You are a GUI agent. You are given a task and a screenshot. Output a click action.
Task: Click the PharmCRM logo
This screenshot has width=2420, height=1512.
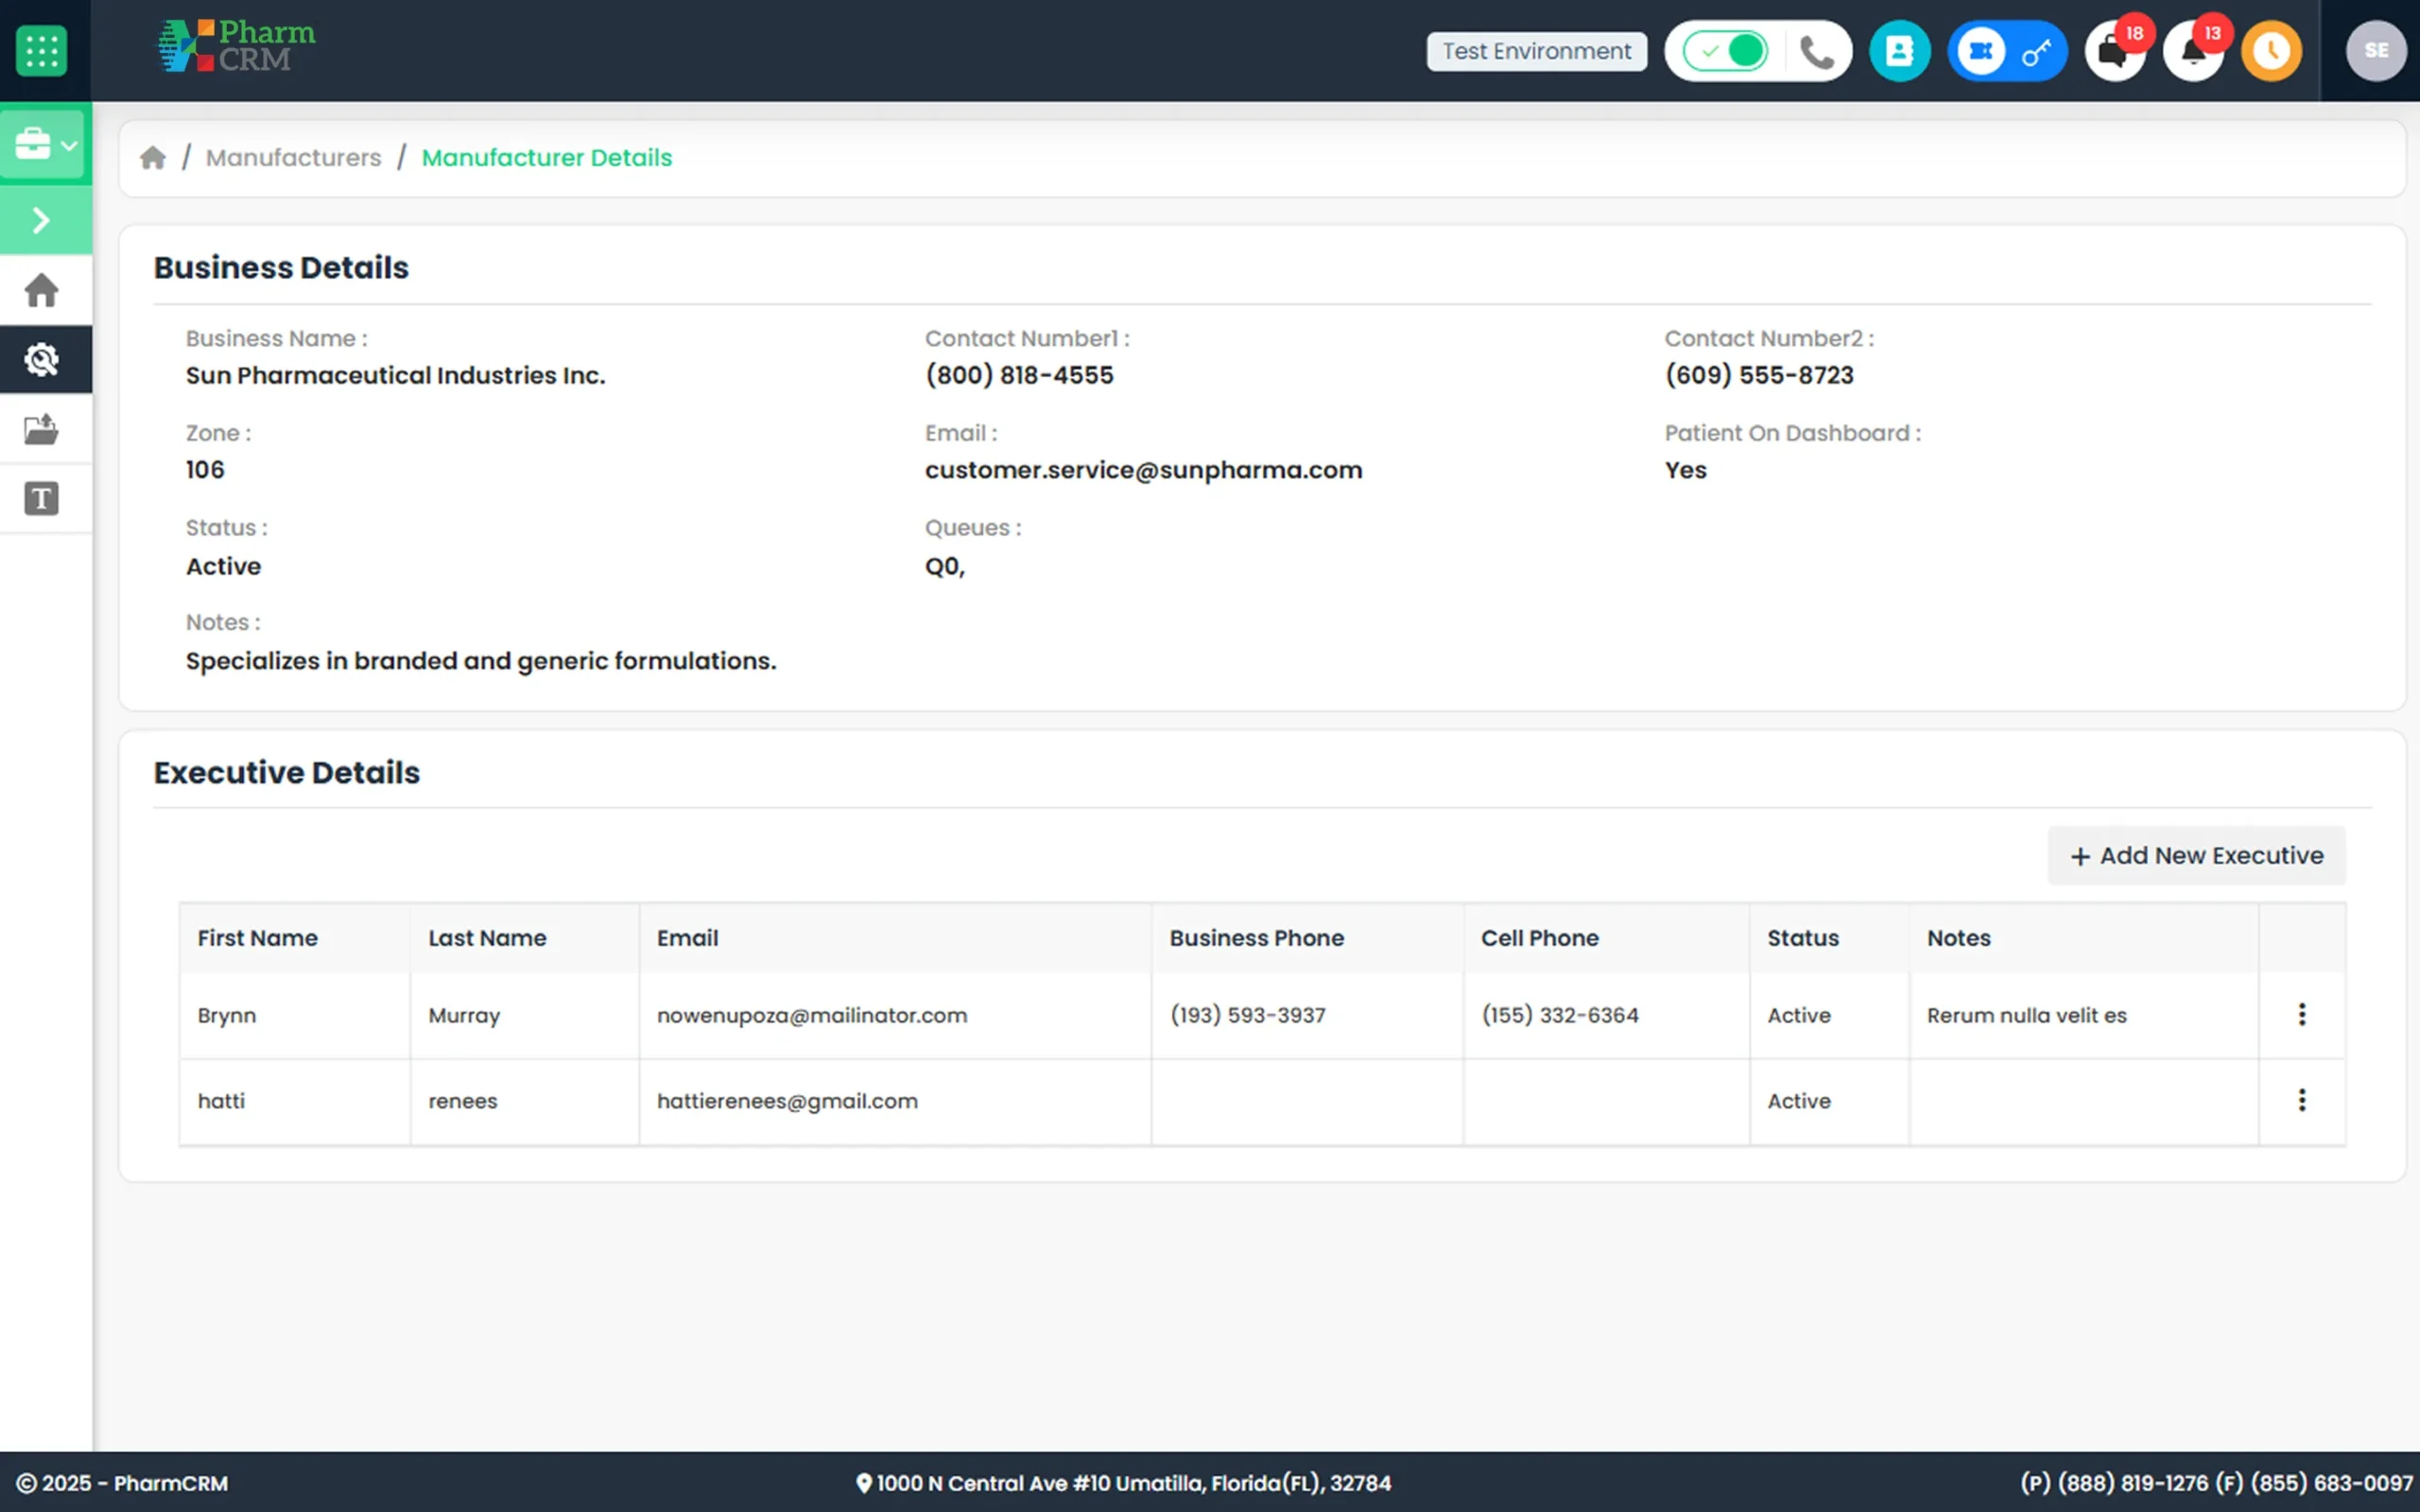click(x=236, y=46)
